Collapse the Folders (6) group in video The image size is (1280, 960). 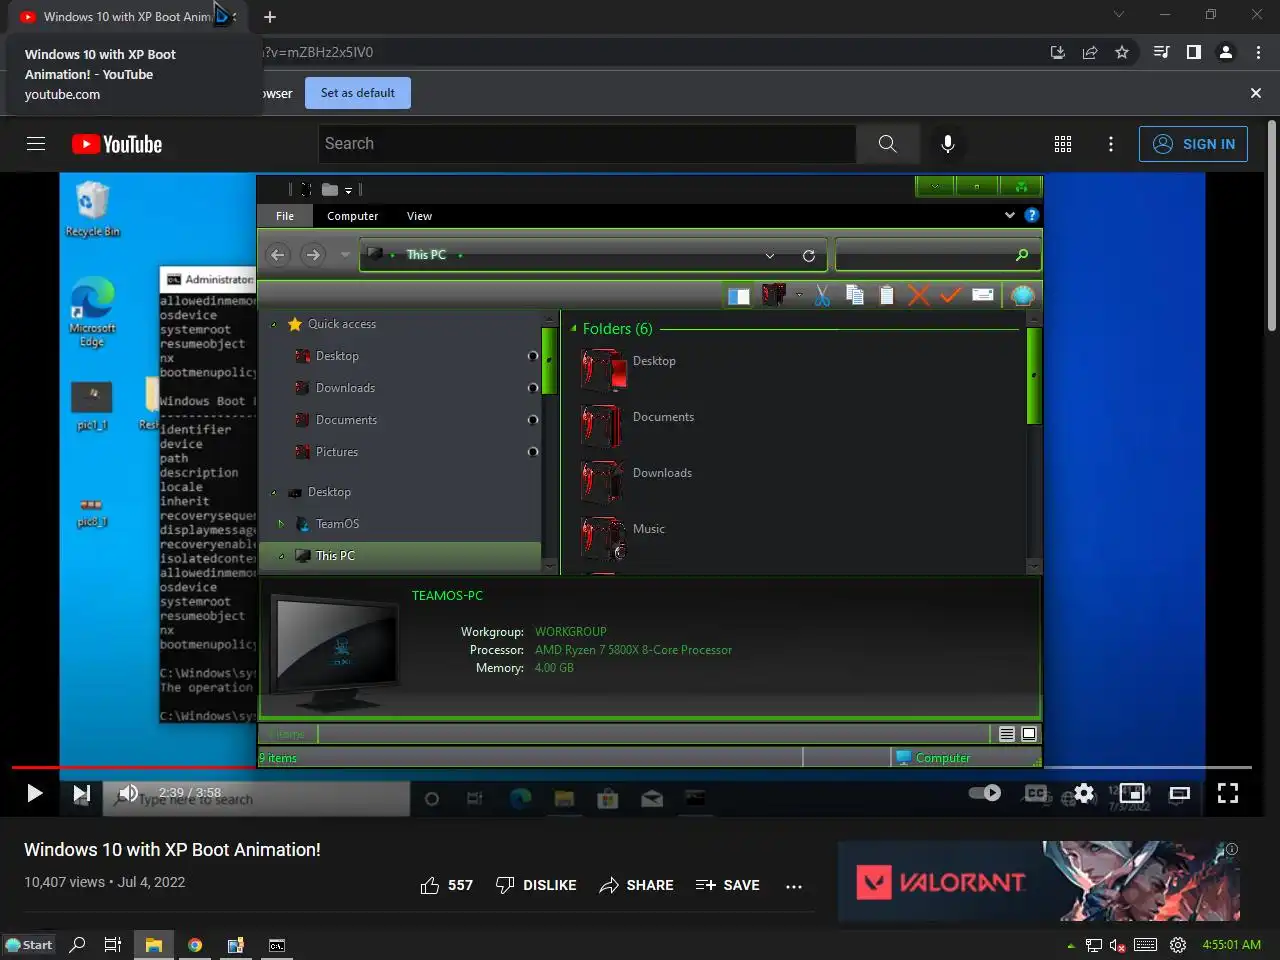(574, 328)
